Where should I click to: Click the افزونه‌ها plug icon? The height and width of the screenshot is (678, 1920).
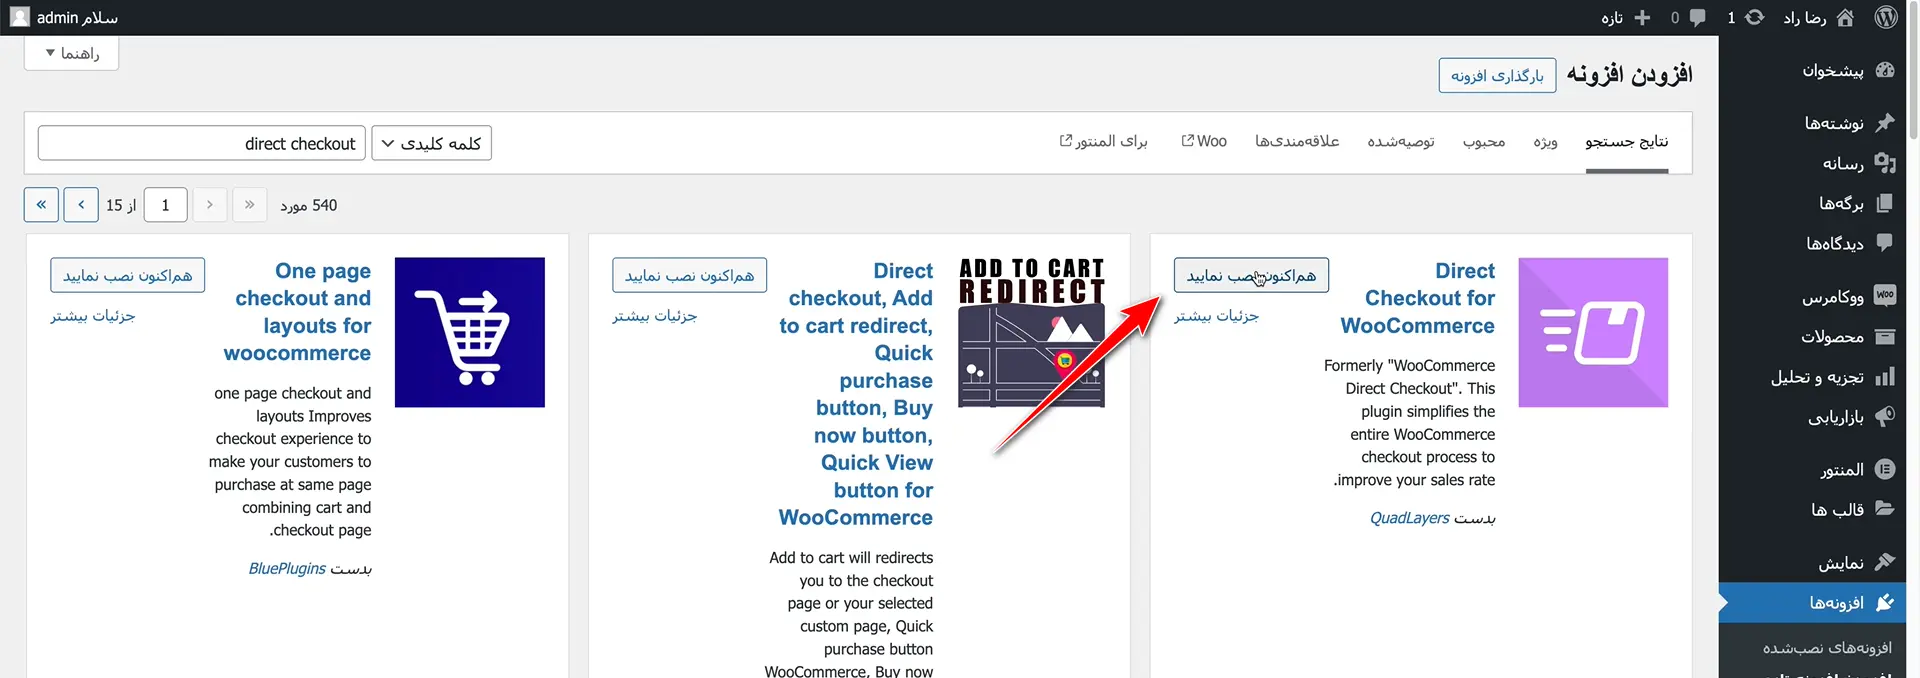[1885, 603]
